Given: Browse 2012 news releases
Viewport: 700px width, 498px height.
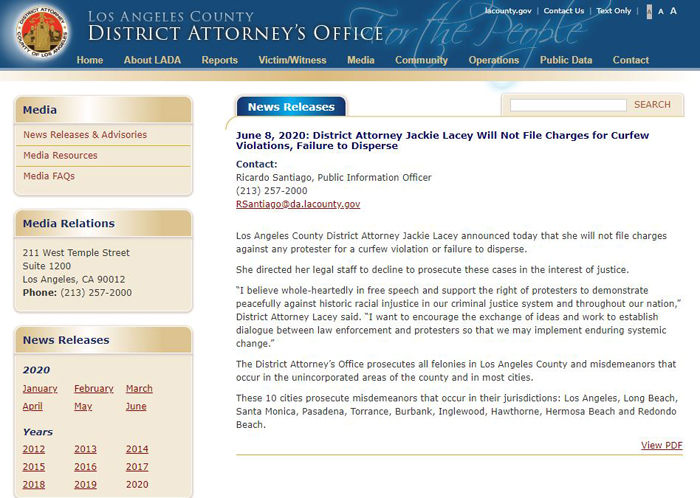Looking at the screenshot, I should [34, 449].
